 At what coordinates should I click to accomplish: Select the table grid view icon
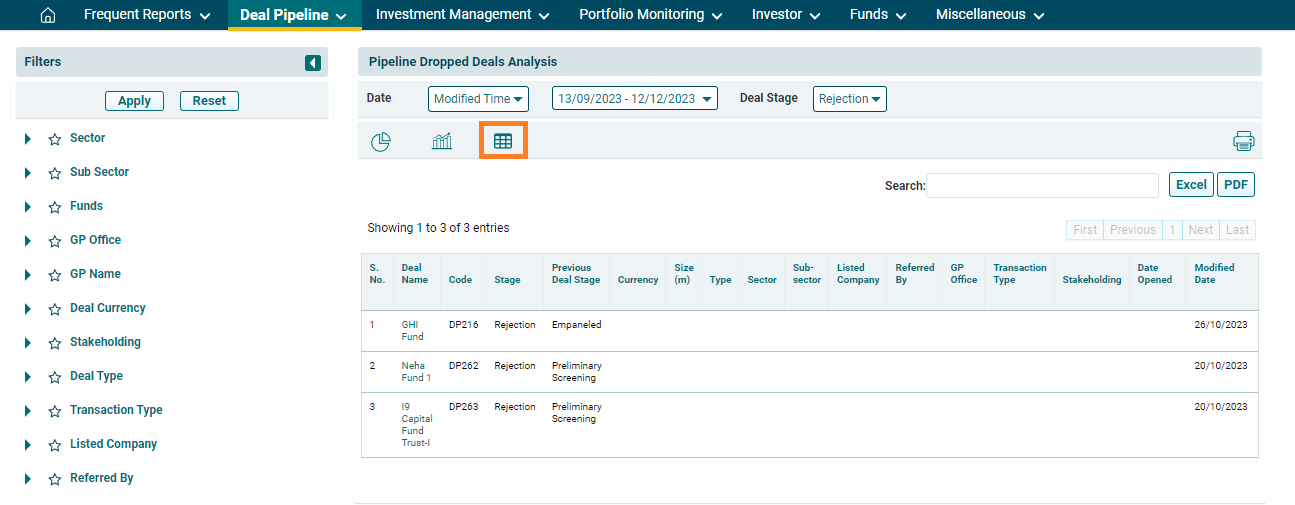tap(503, 142)
